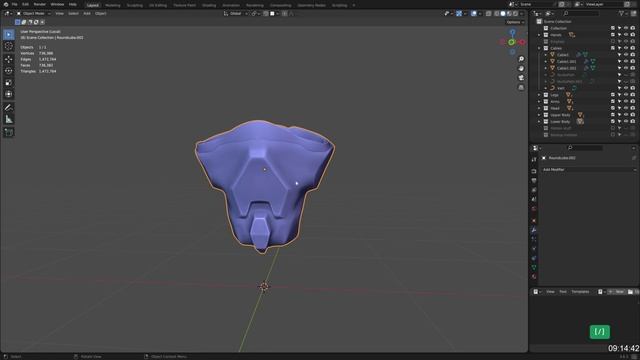Click the red X axis gizmo
The image size is (640, 360).
[522, 42]
